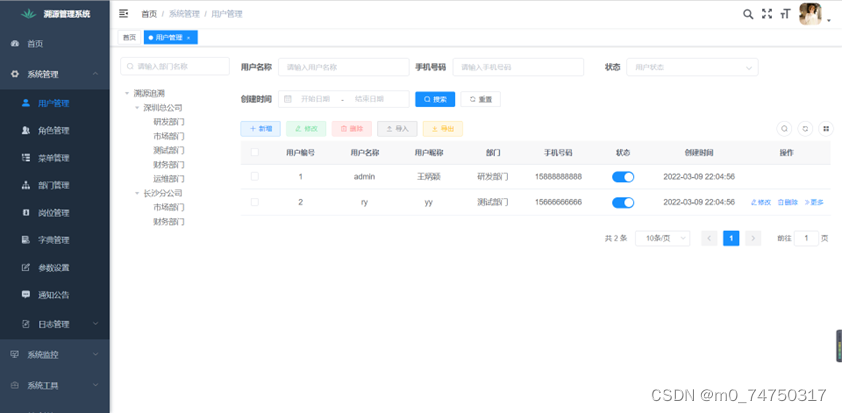
Task: Toggle search area with round magnifier icon
Action: 784,129
